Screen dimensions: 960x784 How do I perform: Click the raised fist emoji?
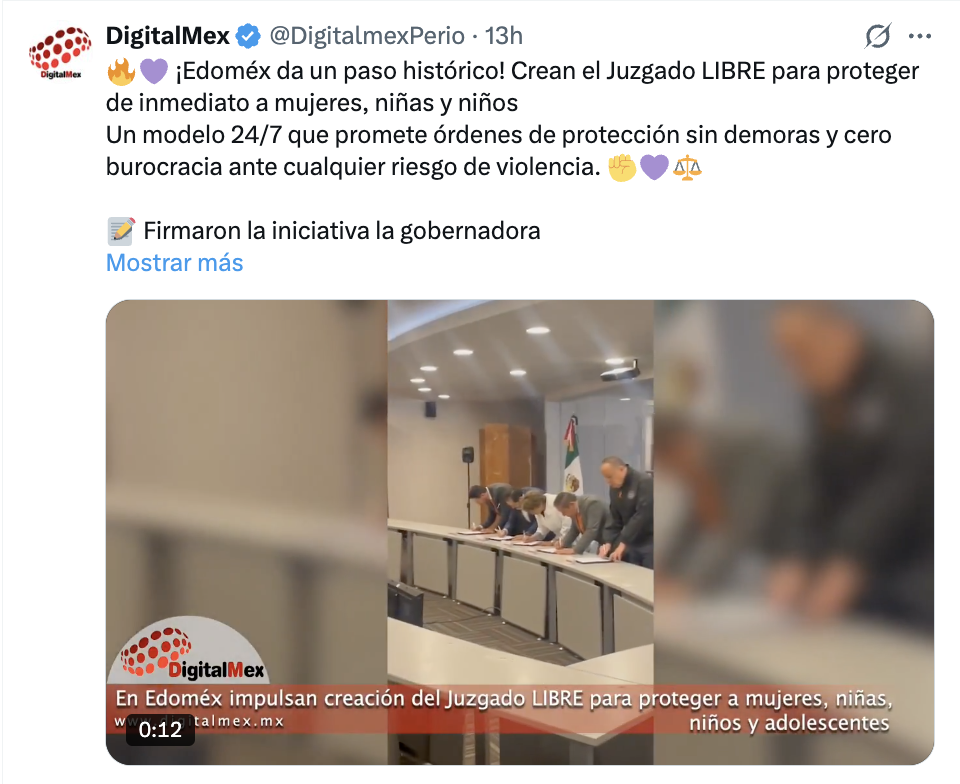(x=621, y=167)
